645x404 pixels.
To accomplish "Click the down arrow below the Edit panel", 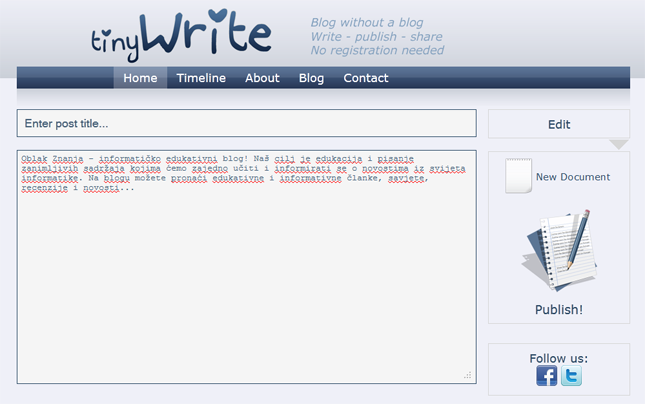I will pyautogui.click(x=619, y=144).
